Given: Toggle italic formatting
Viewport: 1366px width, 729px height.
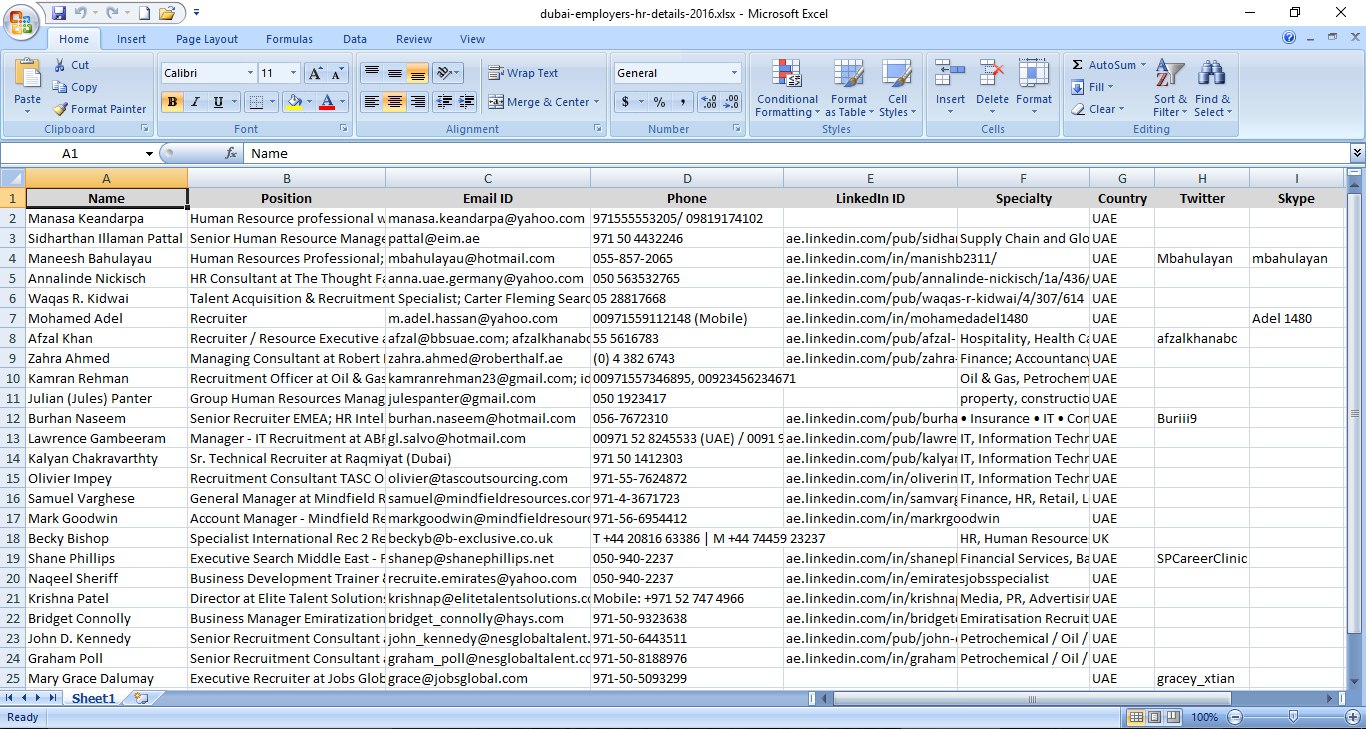Looking at the screenshot, I should click(x=195, y=101).
